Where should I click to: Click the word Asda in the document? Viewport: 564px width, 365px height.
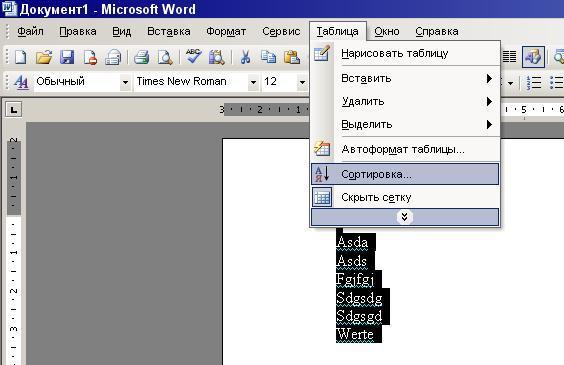point(353,242)
